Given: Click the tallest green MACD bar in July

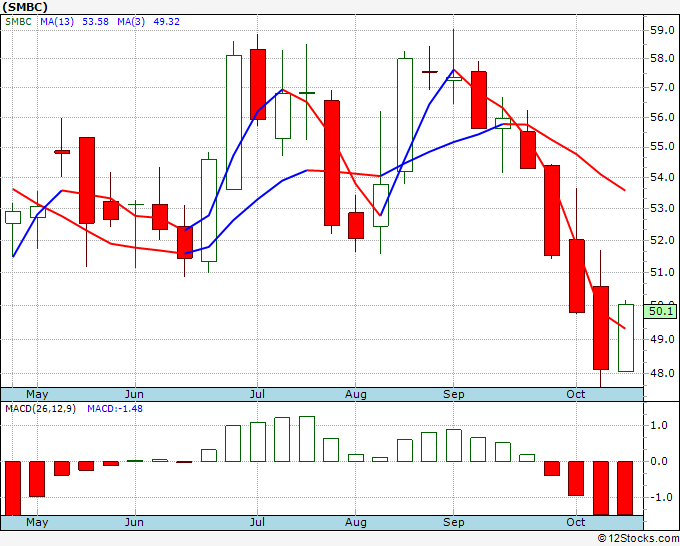Looking at the screenshot, I should (x=307, y=439).
